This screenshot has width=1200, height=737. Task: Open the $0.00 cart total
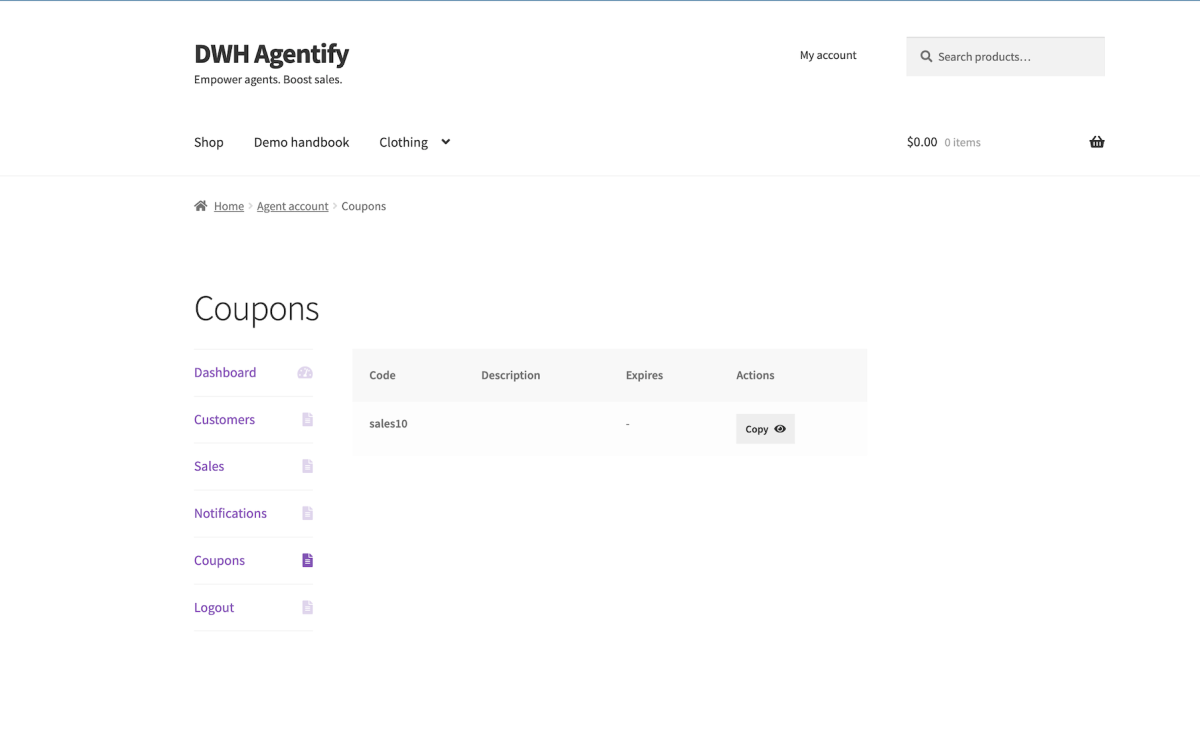coord(921,142)
